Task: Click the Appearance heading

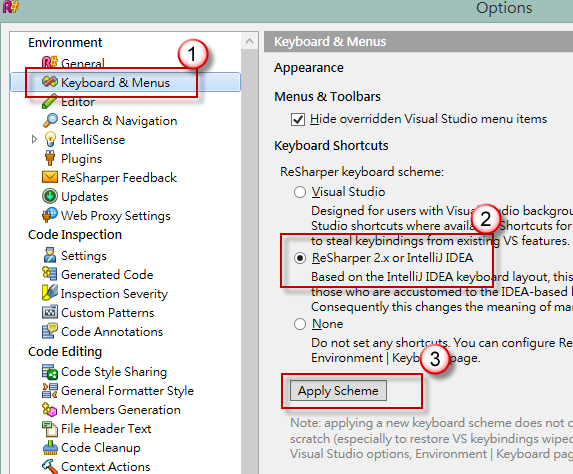Action: [x=309, y=68]
